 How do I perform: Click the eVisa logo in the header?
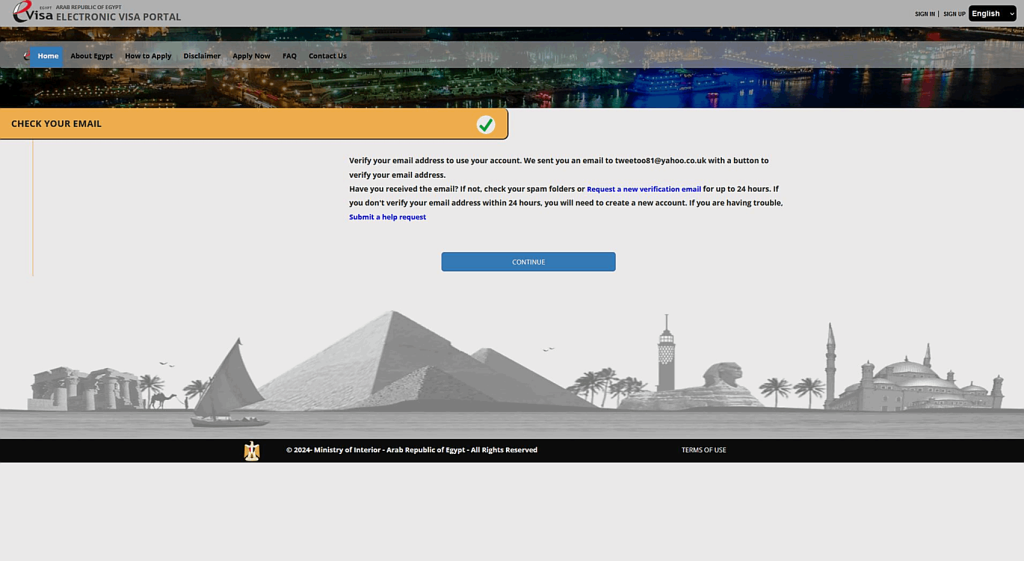tap(33, 13)
